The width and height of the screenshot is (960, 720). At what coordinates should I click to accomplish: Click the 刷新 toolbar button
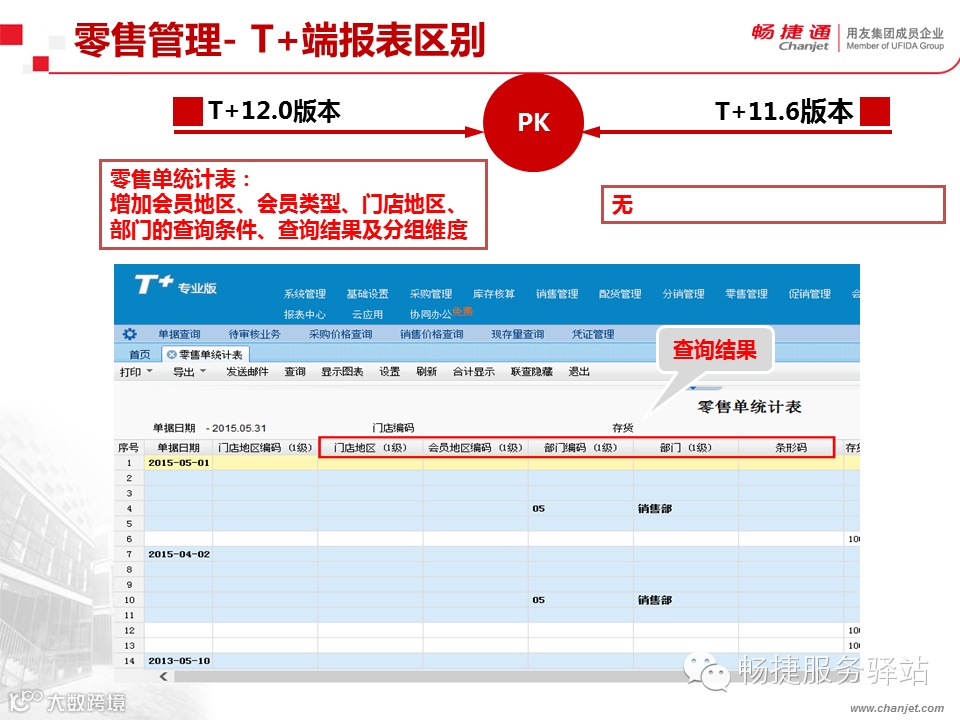point(426,372)
